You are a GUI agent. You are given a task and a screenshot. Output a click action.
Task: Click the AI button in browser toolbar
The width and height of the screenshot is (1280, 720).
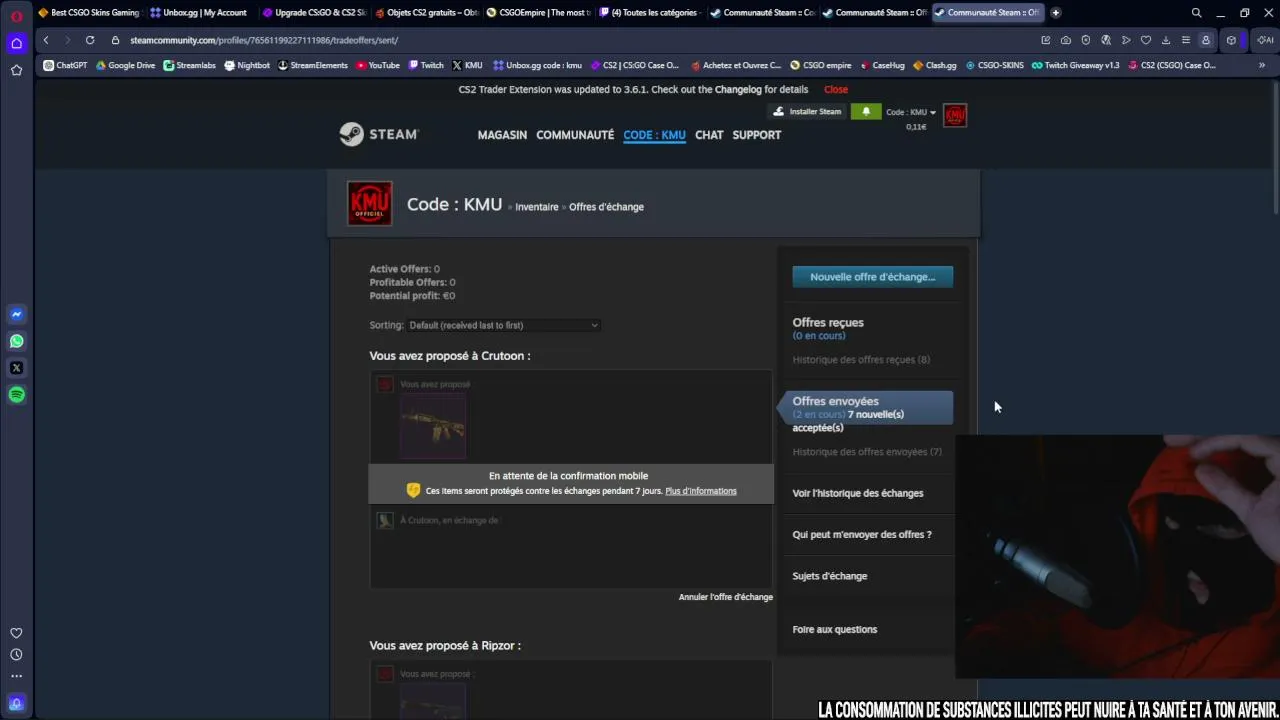tap(1264, 40)
